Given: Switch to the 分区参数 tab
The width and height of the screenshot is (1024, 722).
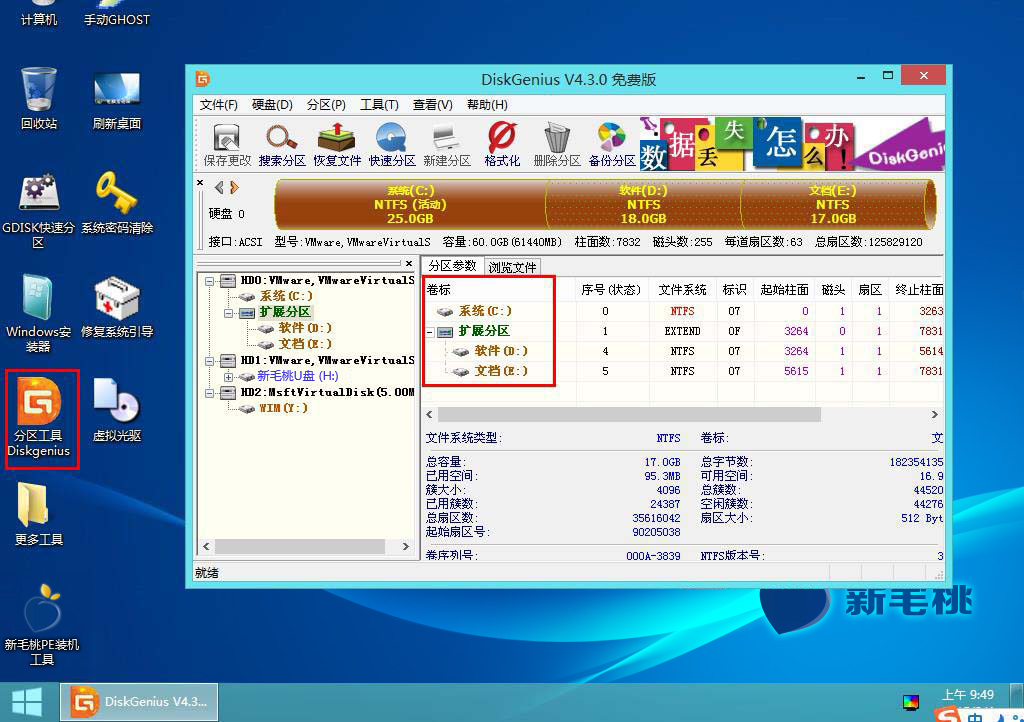Looking at the screenshot, I should [453, 266].
